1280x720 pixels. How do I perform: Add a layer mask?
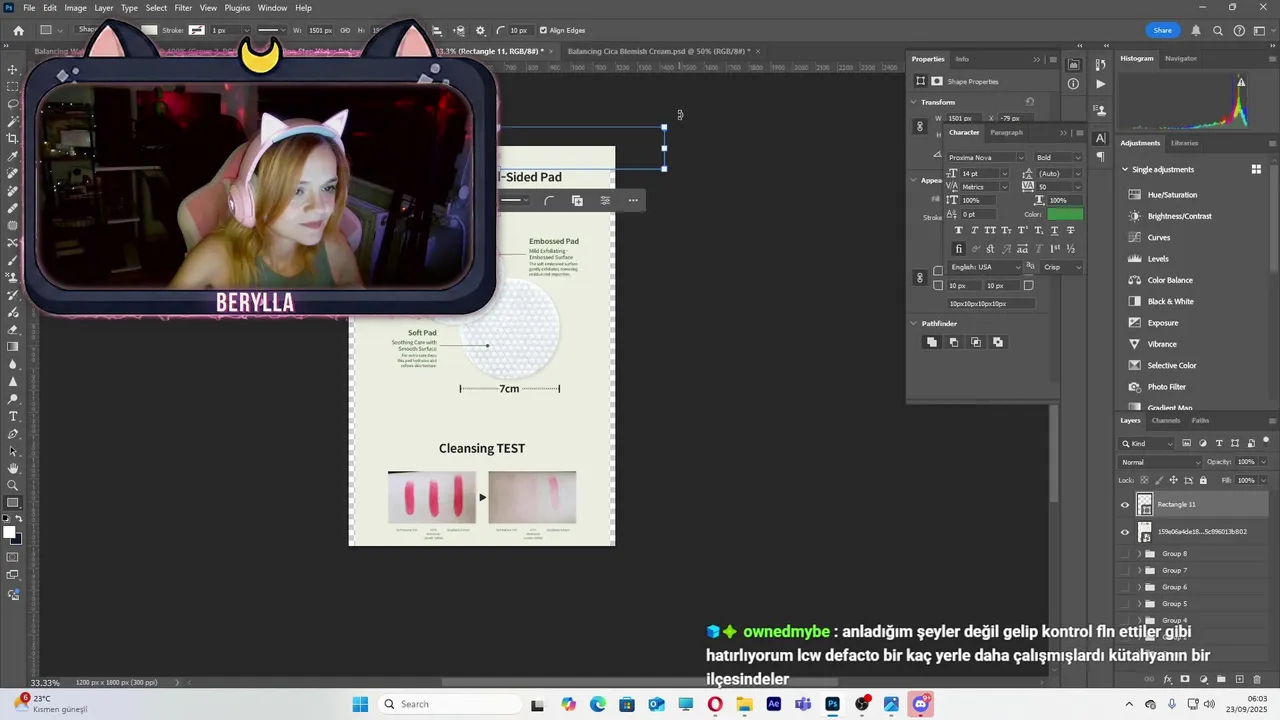tap(1185, 679)
